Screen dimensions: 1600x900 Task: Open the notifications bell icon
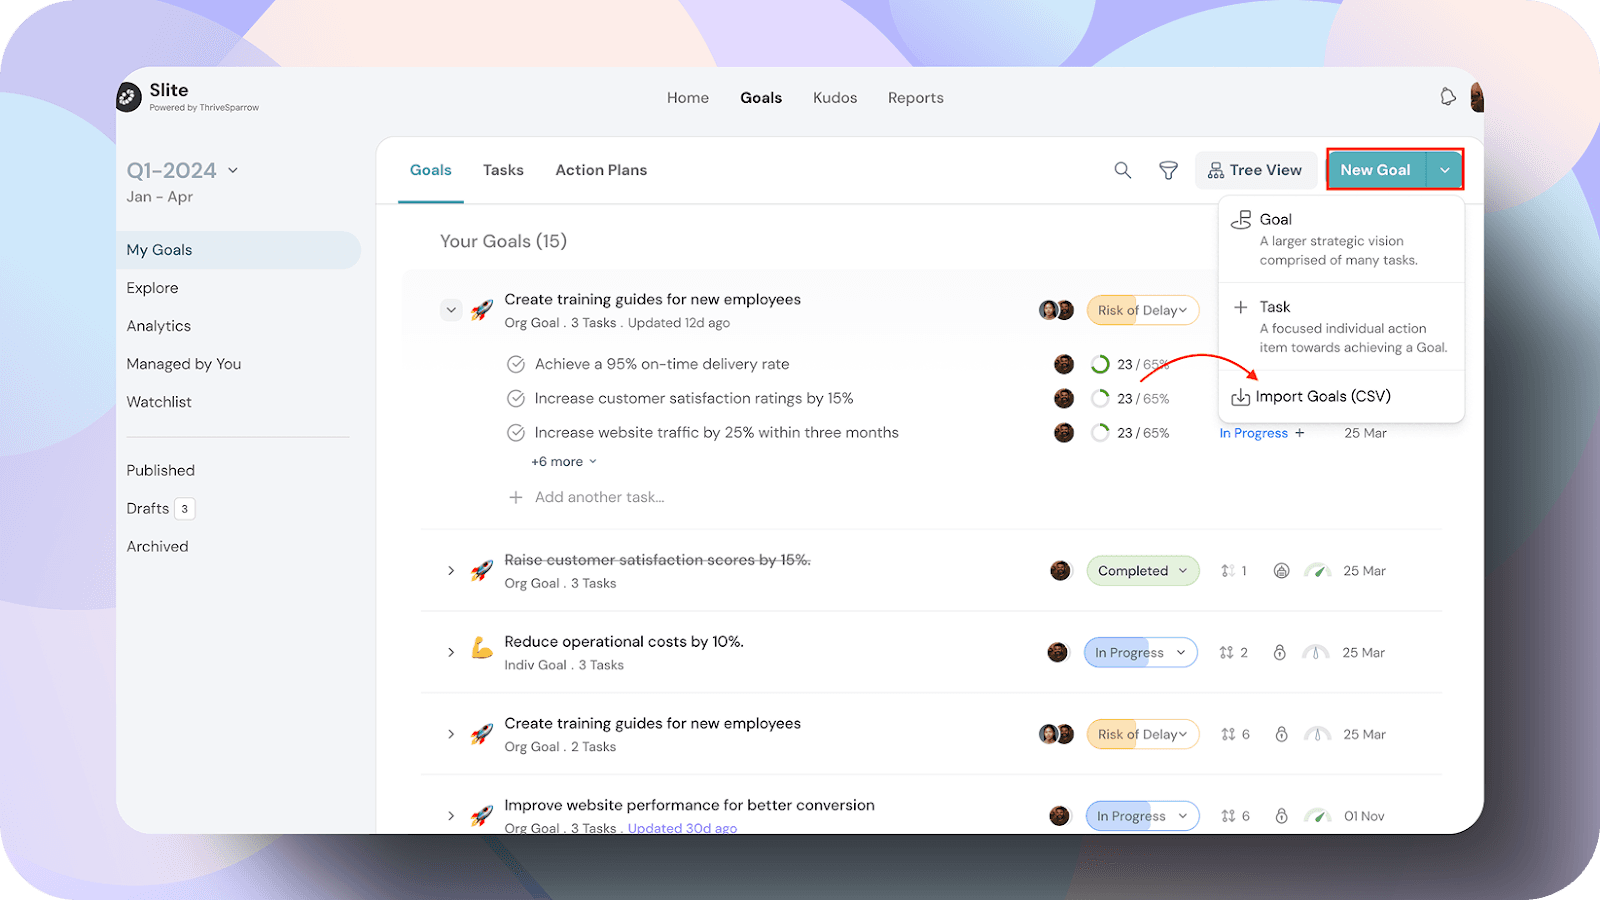(x=1447, y=97)
